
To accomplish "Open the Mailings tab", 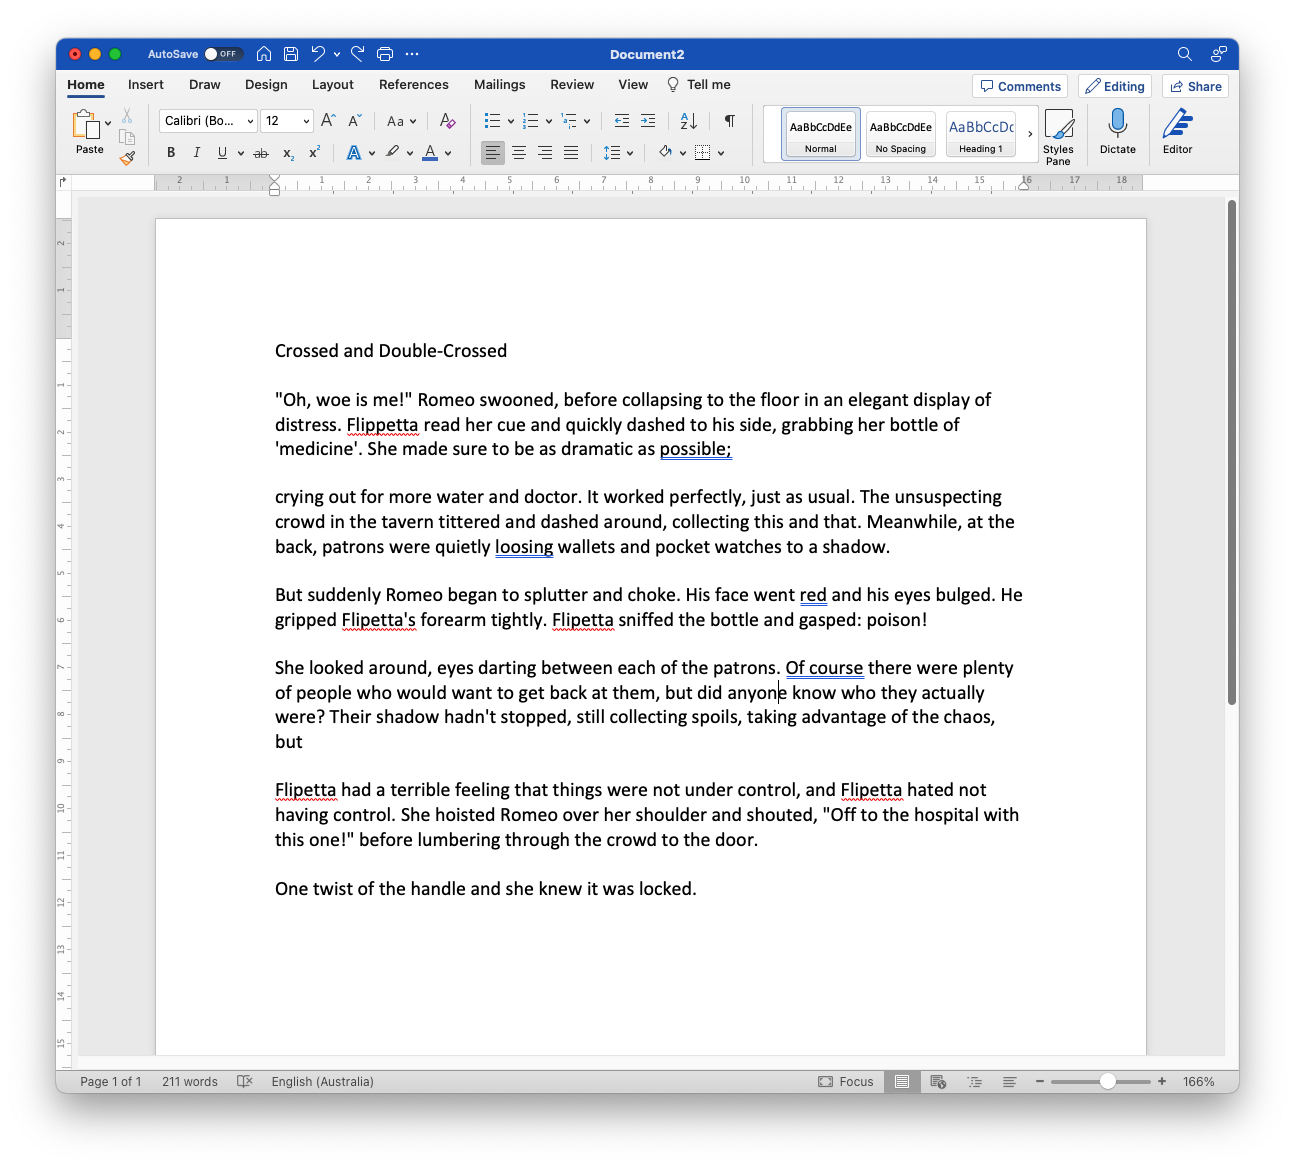I will pos(500,85).
